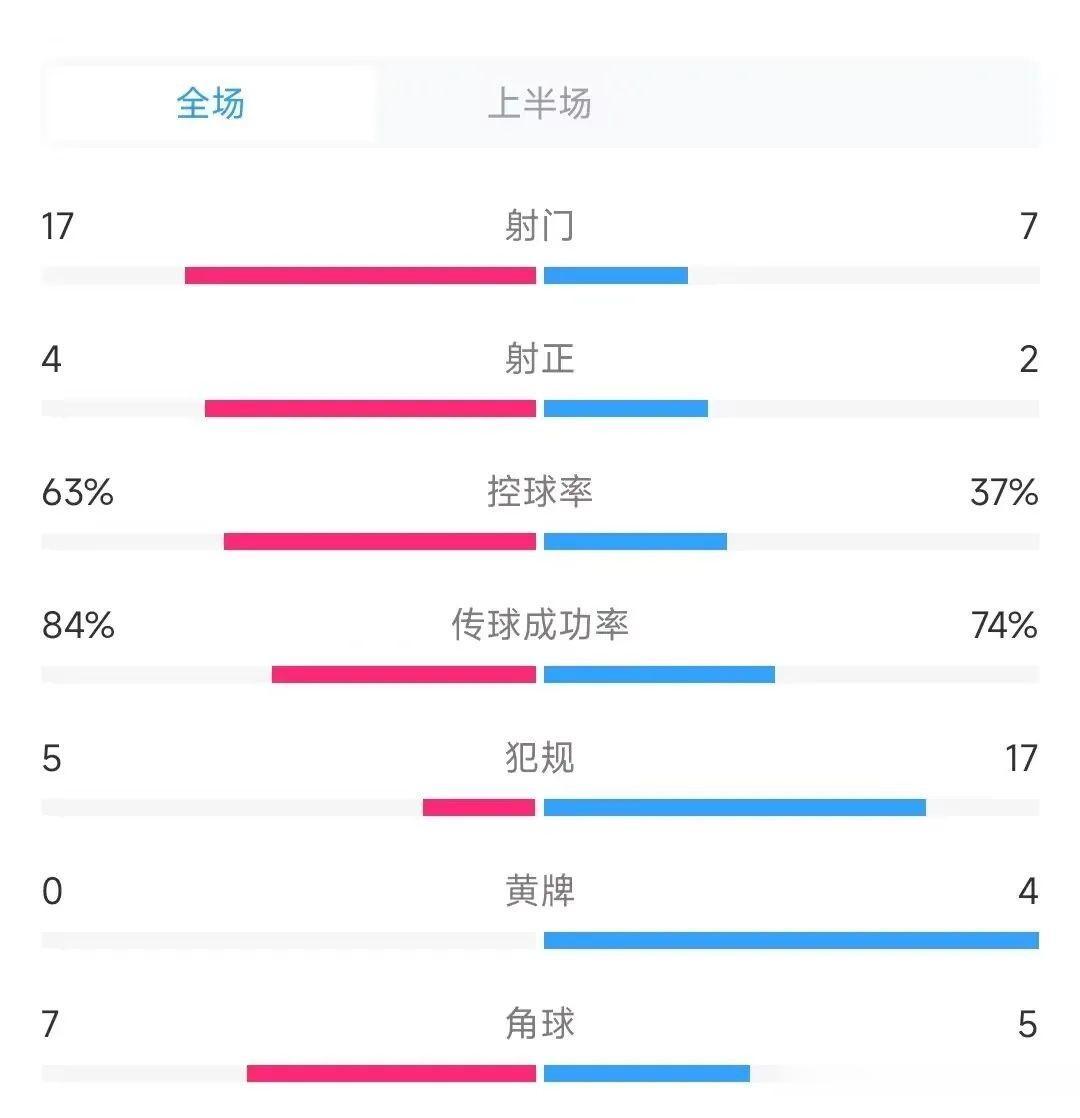
Task: Click the 63% possession value
Action: click(x=78, y=493)
